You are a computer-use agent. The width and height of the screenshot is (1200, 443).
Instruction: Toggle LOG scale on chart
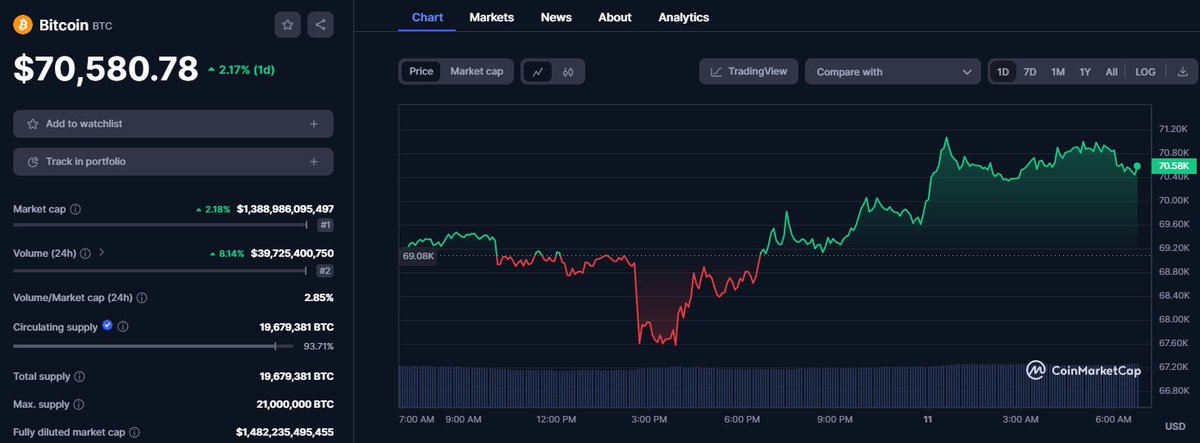click(x=1145, y=72)
